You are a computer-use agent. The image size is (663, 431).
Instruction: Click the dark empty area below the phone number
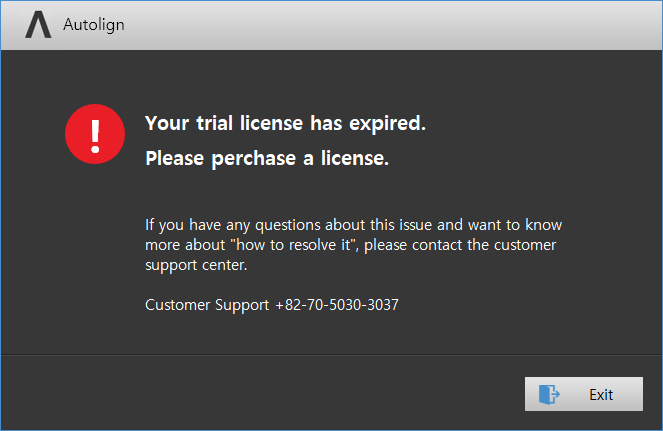pos(332,333)
